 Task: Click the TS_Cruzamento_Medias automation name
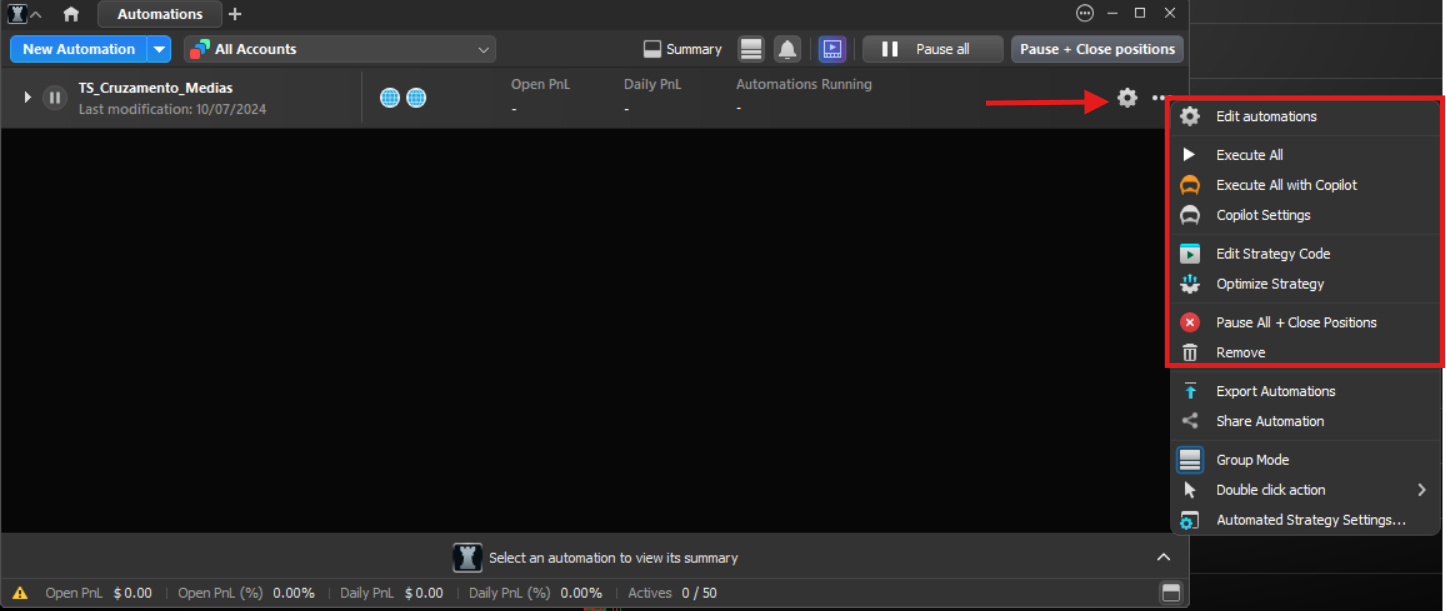[x=156, y=88]
